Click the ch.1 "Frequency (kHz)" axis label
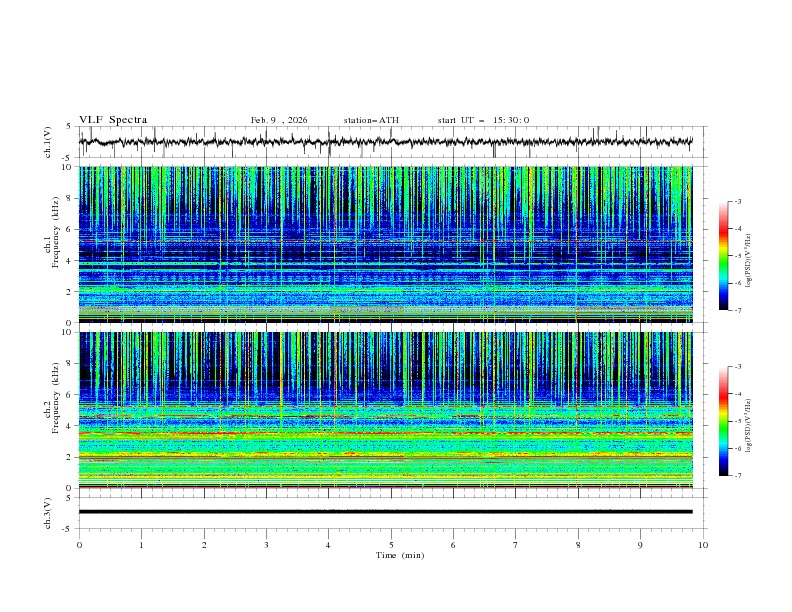Image resolution: width=792 pixels, height=612 pixels. coord(56,232)
